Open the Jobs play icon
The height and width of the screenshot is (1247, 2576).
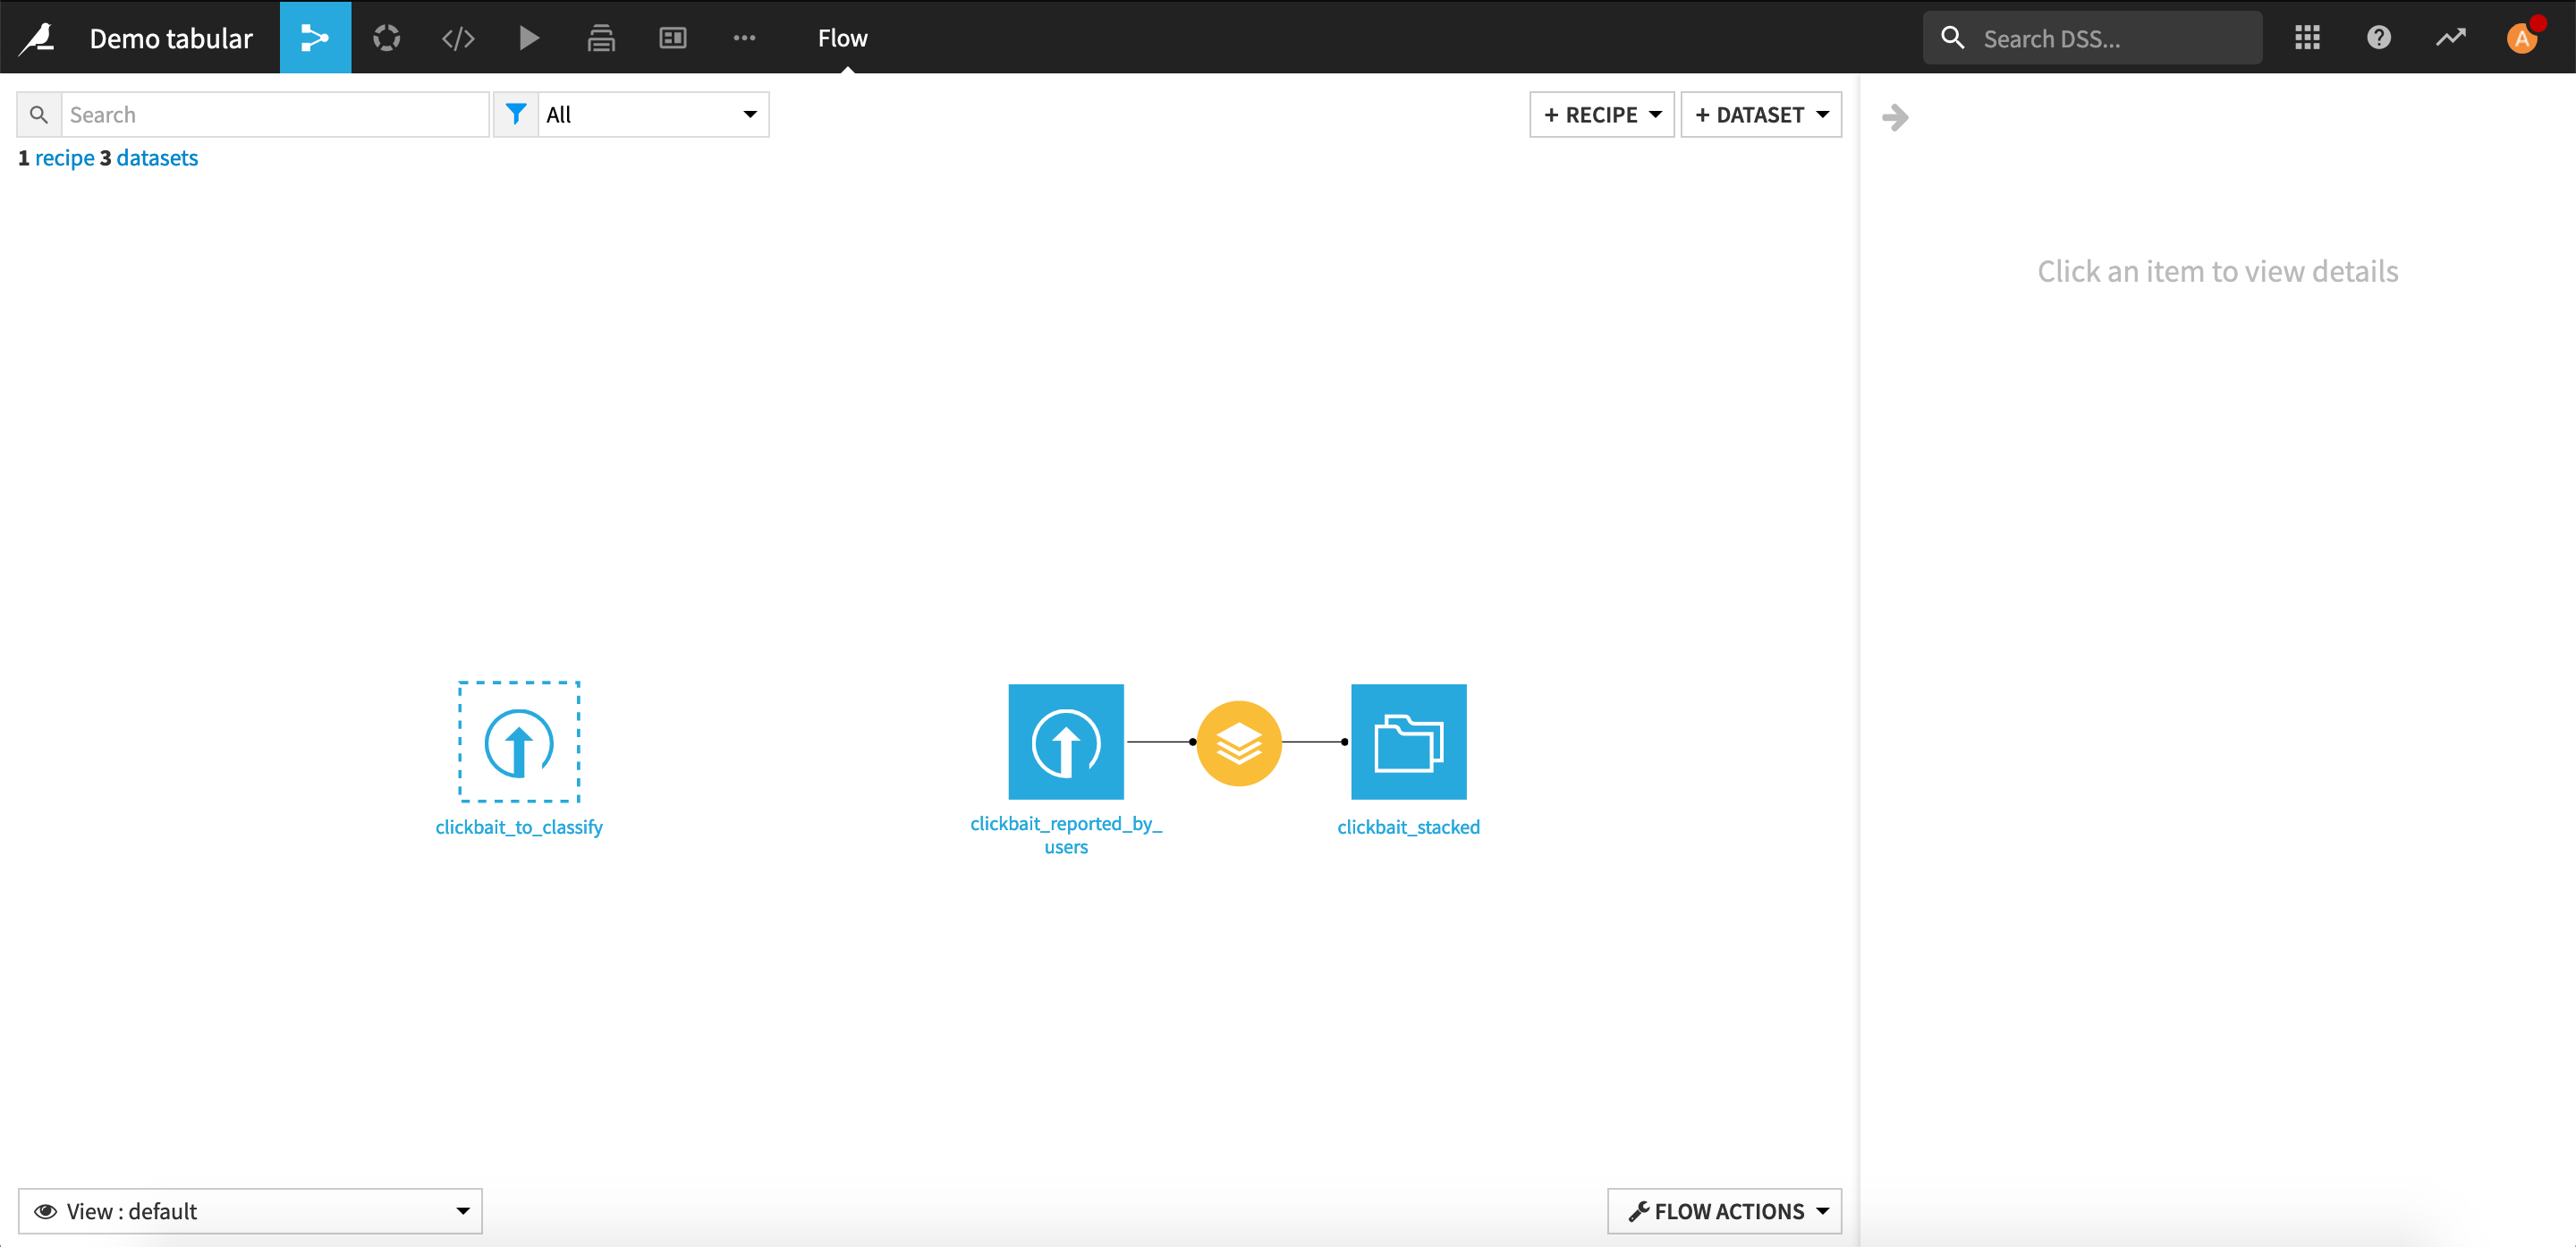point(529,38)
